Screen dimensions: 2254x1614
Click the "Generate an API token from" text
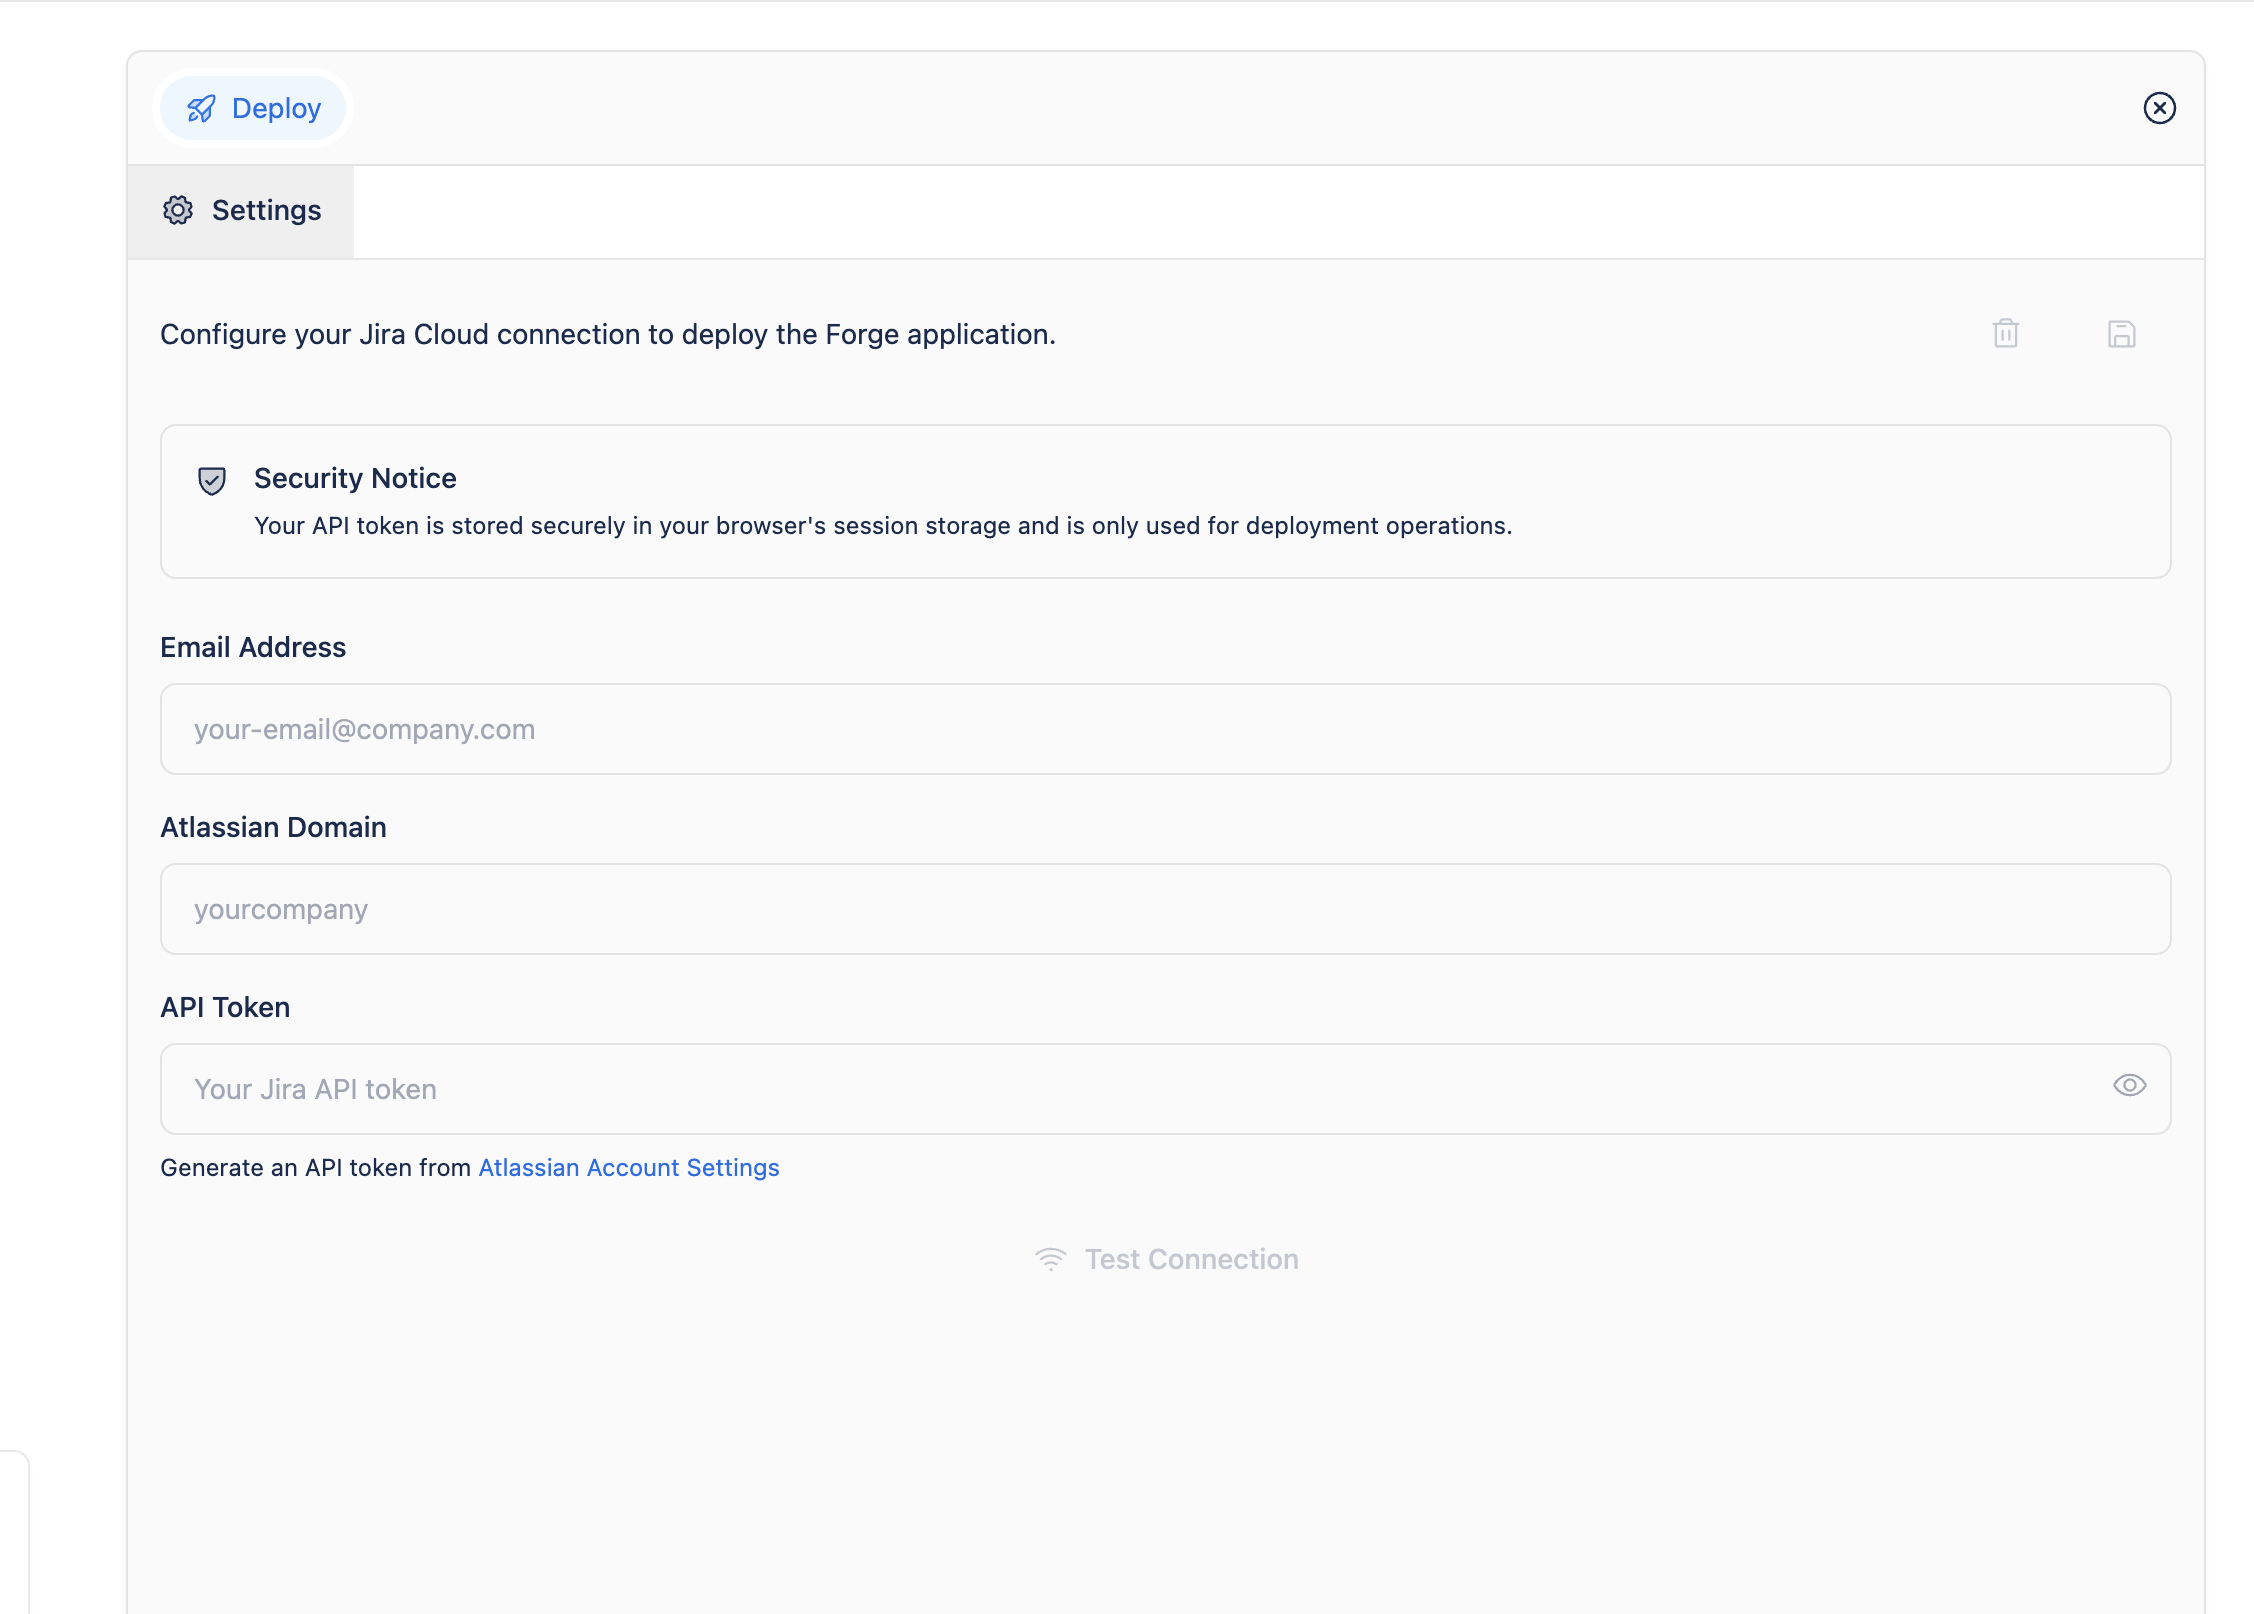coord(315,1168)
